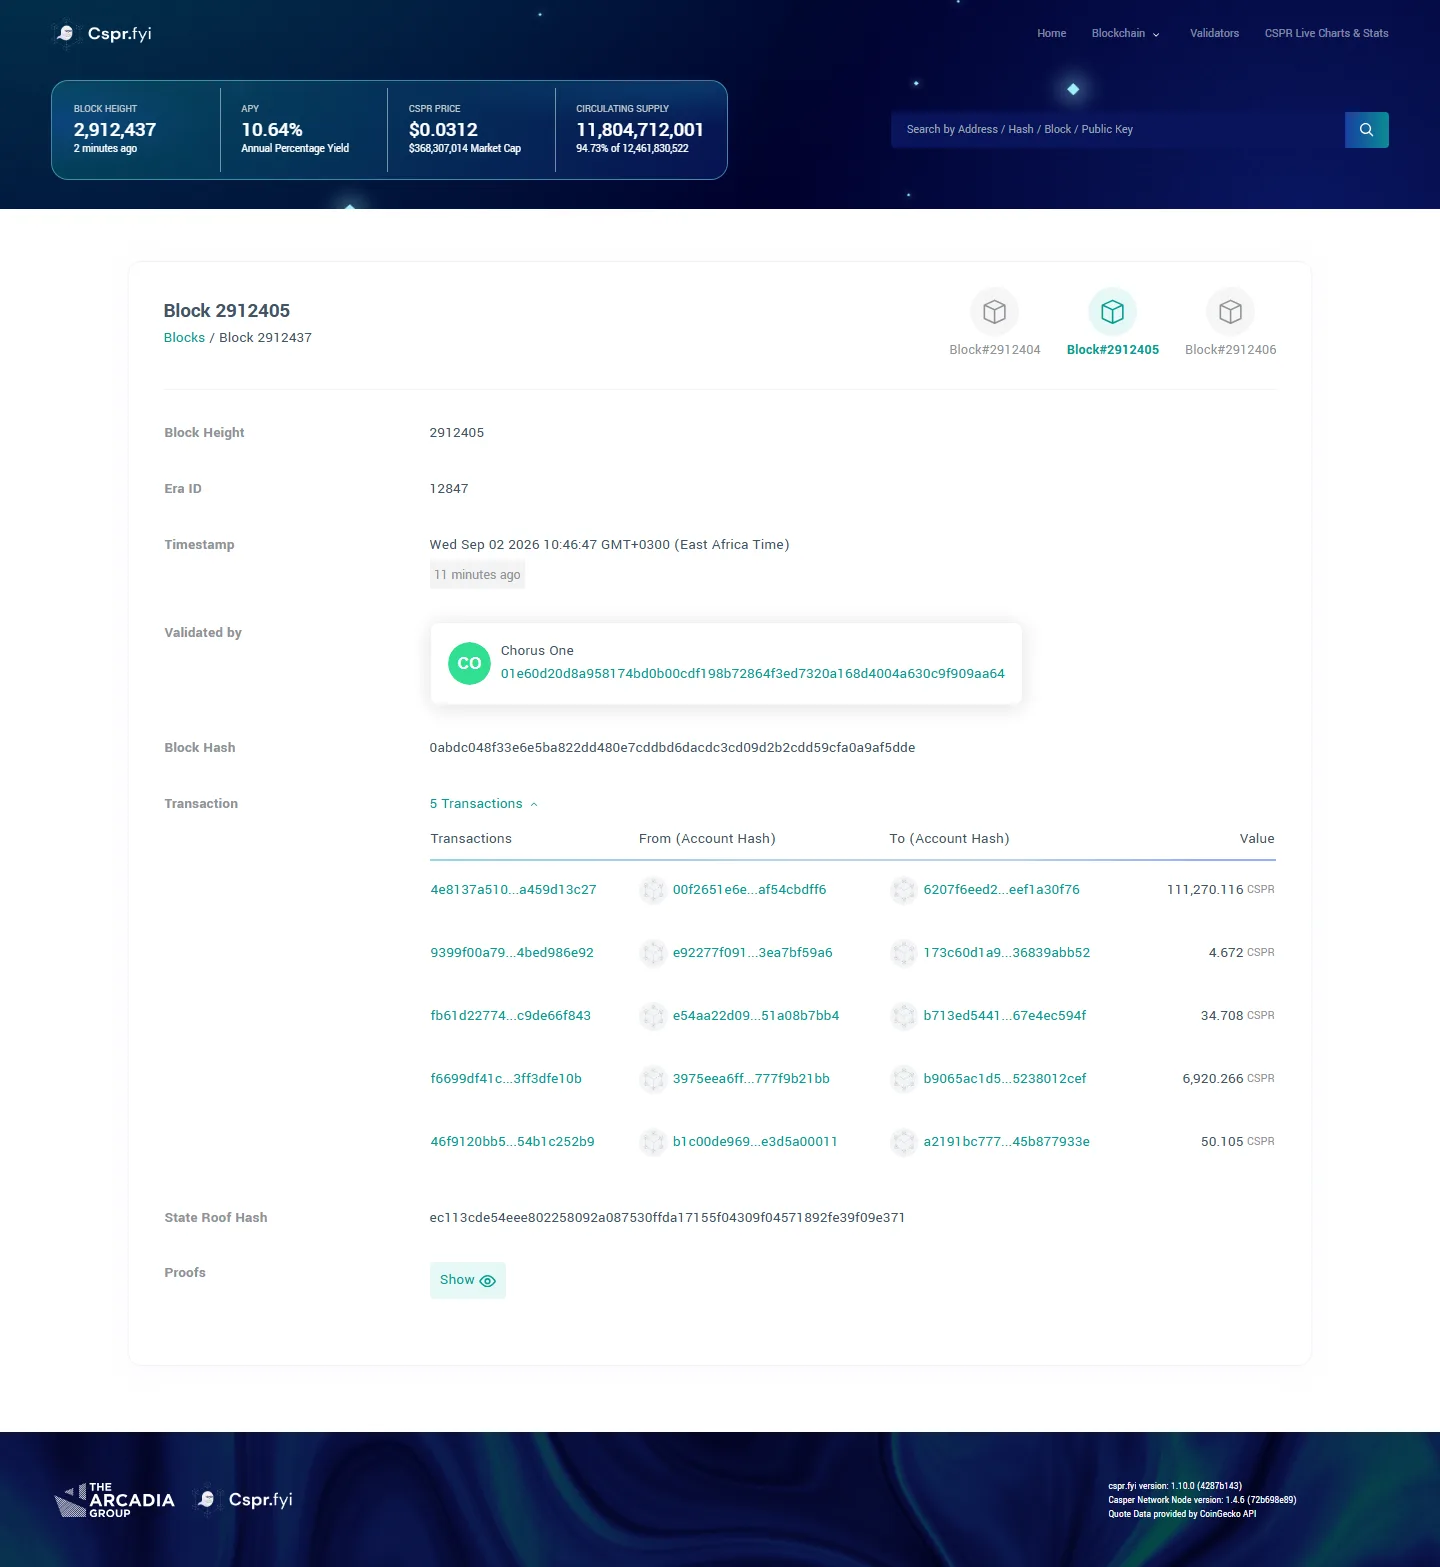The height and width of the screenshot is (1567, 1440).
Task: Open sender account b1c00de969...e3d5a00011
Action: pos(755,1142)
